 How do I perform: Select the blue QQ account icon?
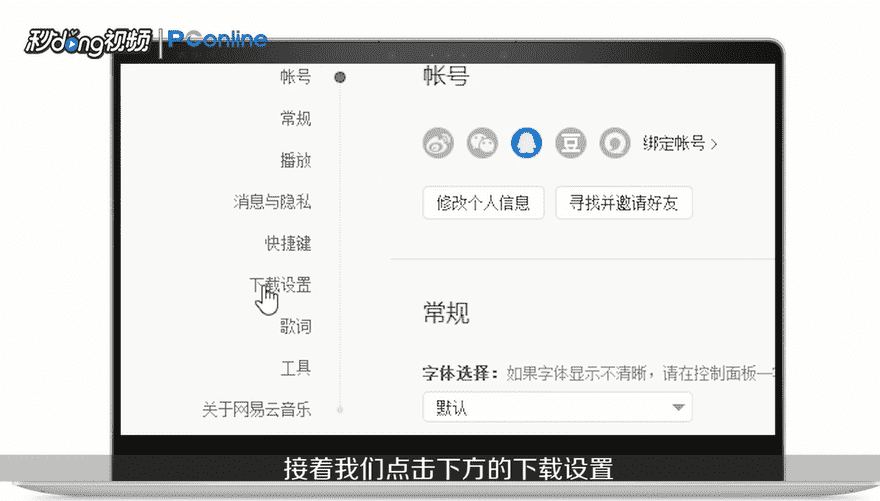526,143
